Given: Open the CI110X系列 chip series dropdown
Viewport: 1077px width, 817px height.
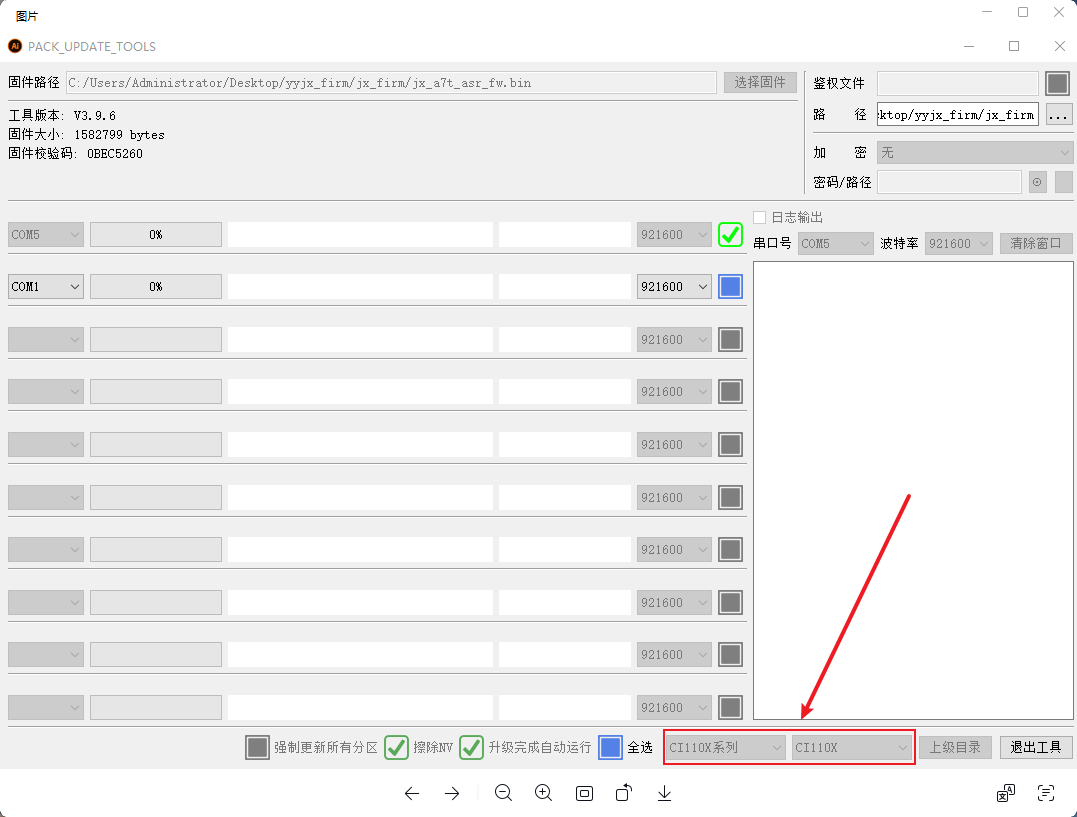Looking at the screenshot, I should (726, 747).
